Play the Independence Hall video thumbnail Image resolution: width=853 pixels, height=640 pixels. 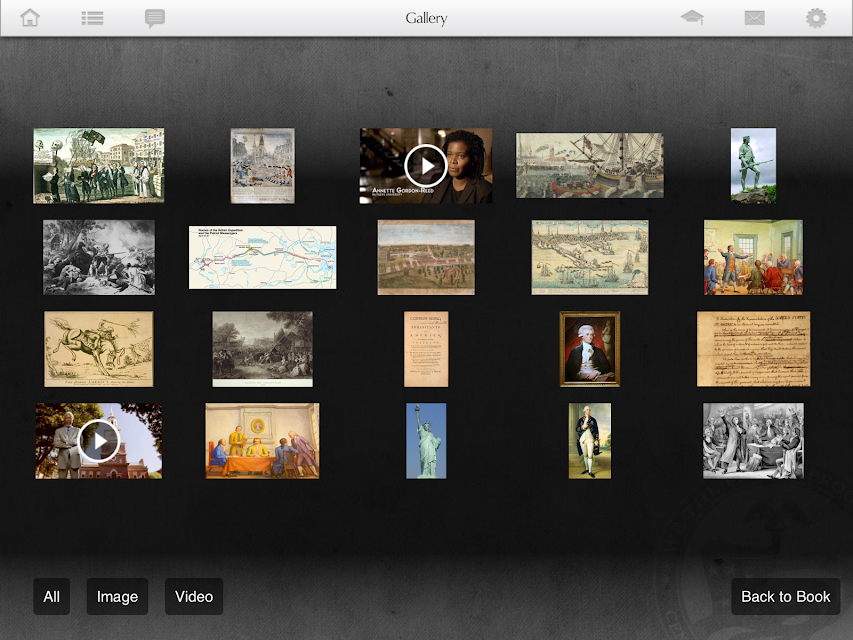click(x=98, y=441)
